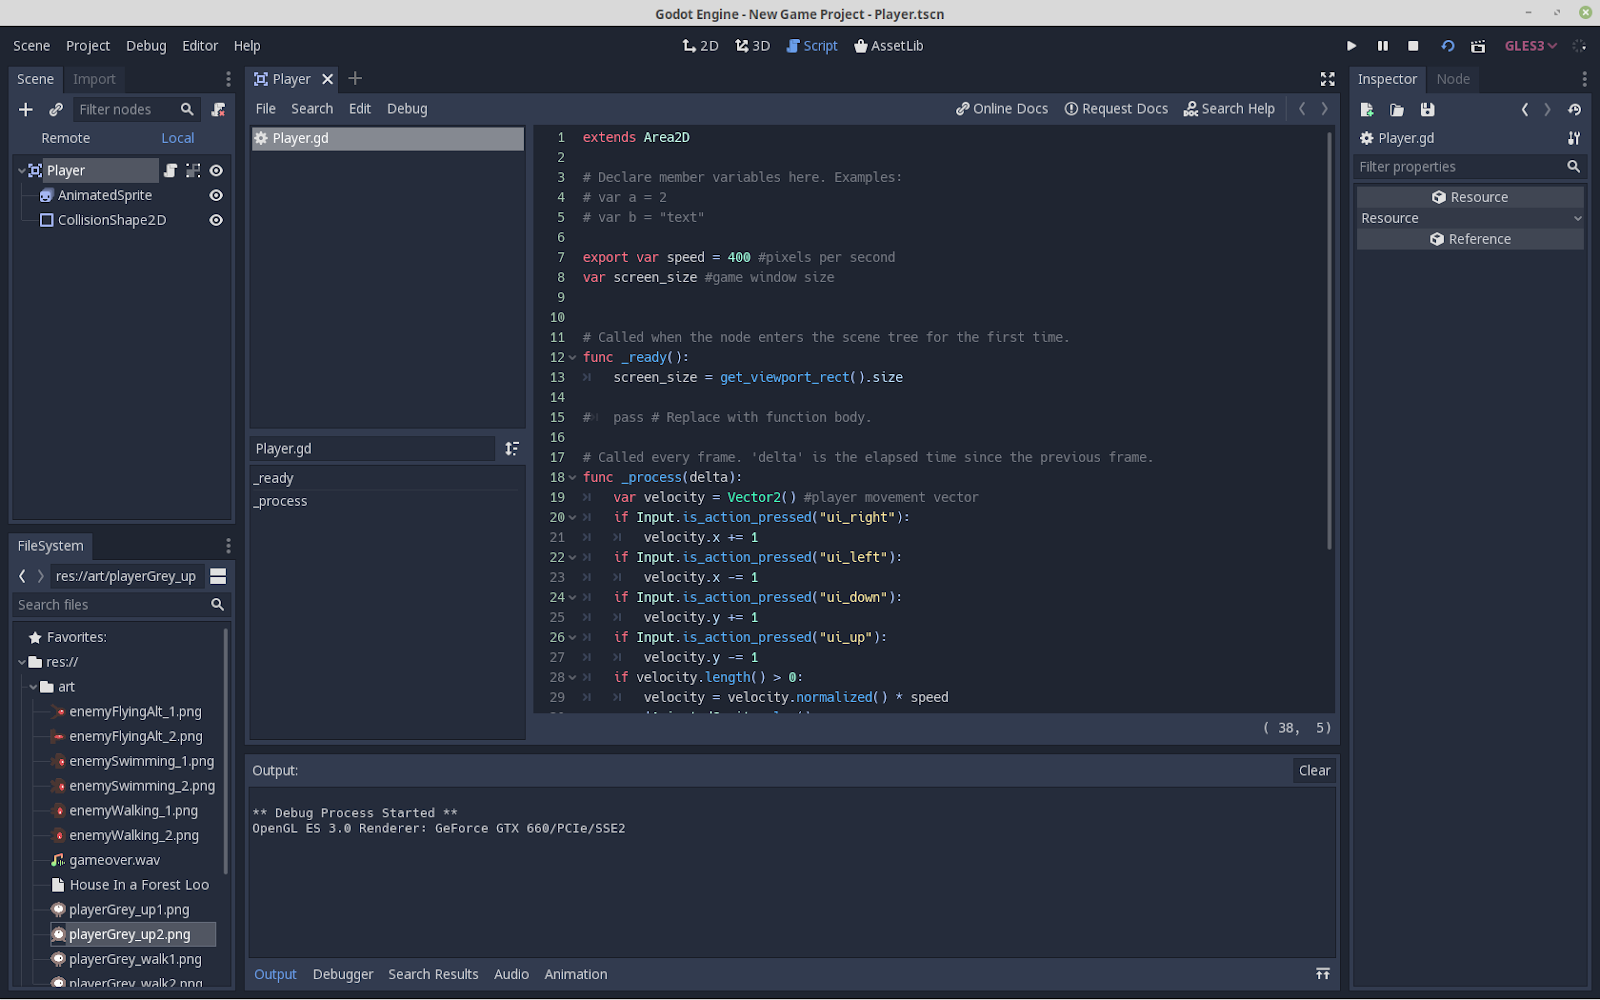The width and height of the screenshot is (1600, 1000).
Task: Hide the Player node
Action: point(216,170)
